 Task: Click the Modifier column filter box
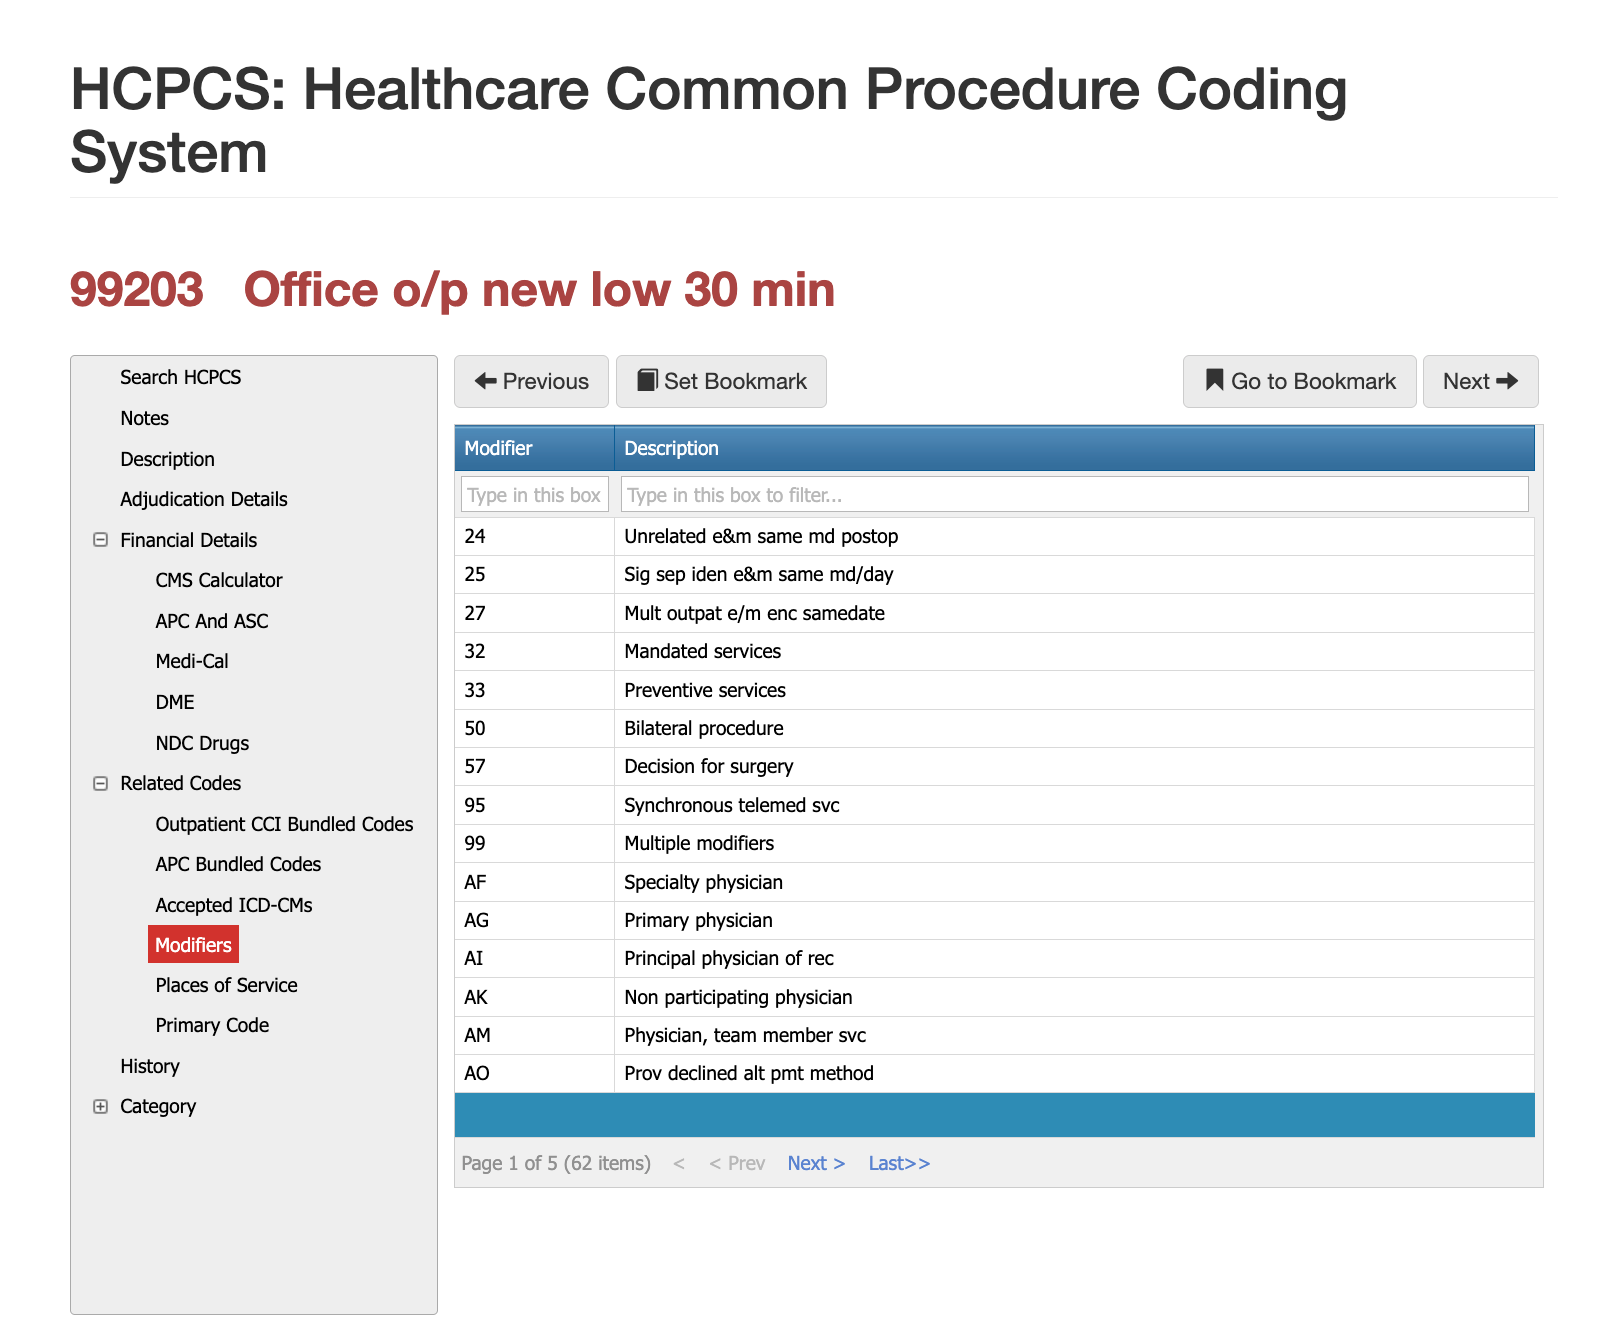point(534,494)
